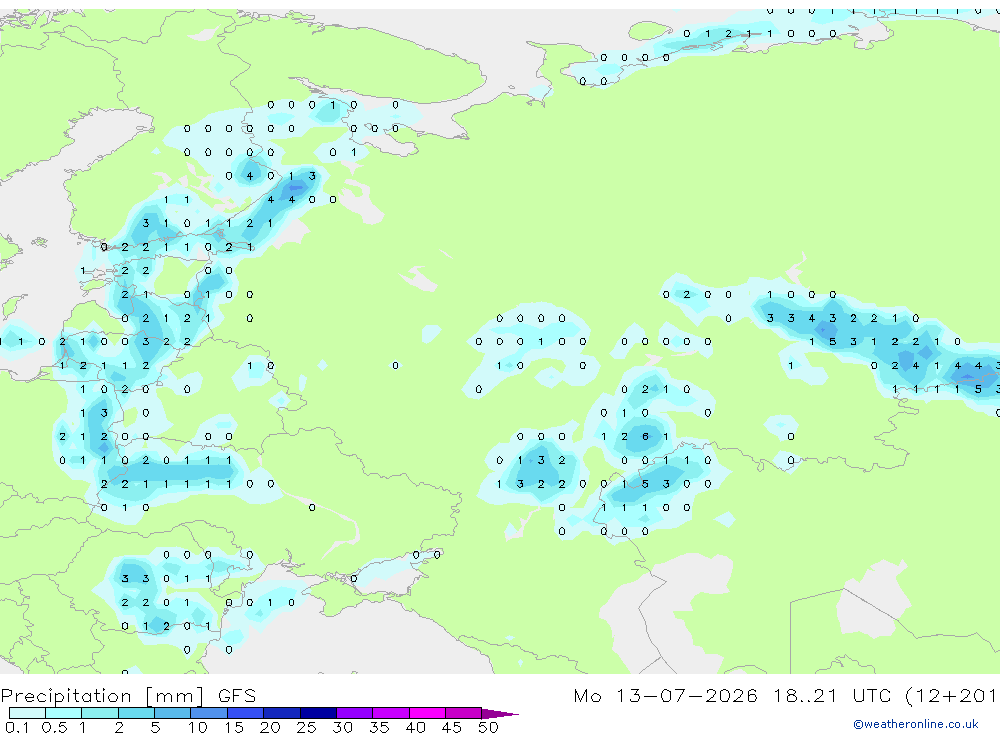Click the '25' legend scale label
This screenshot has height=733, width=1000.
click(307, 727)
